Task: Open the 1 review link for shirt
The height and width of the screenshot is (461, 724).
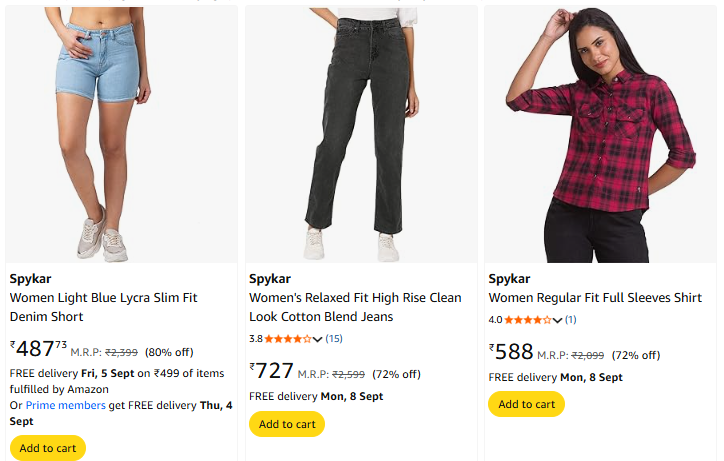Action: [571, 320]
